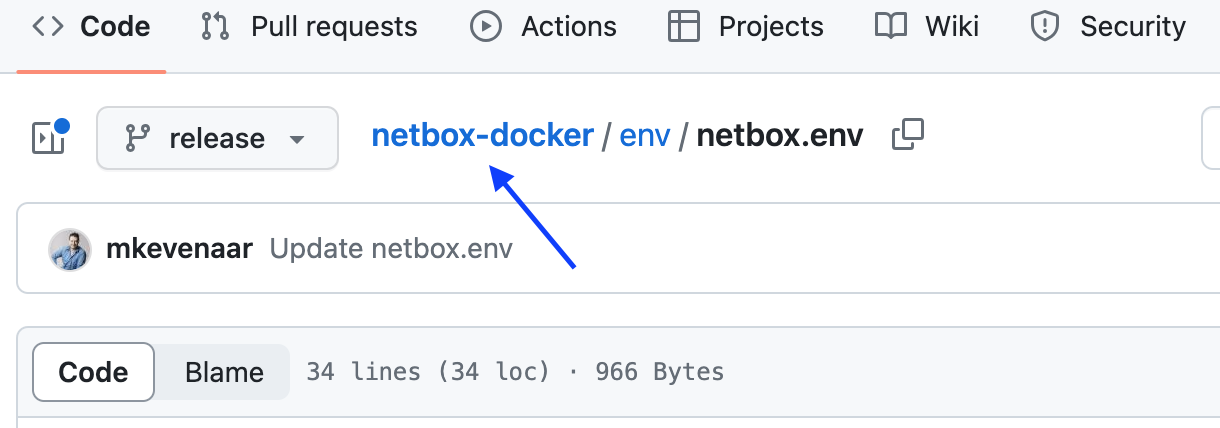Click the Projects table icon
Screen dimensions: 1220x428
[684, 26]
